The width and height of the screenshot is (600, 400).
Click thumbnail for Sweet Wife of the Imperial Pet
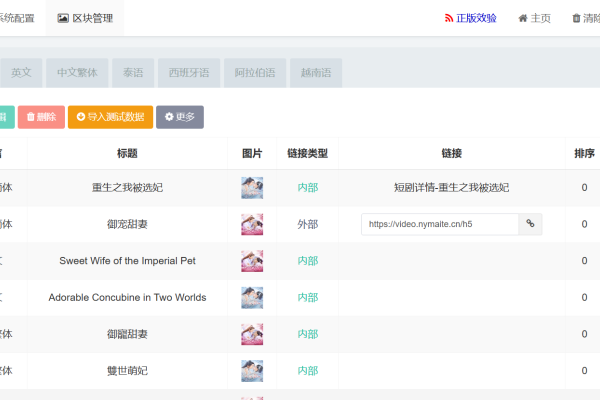click(252, 261)
